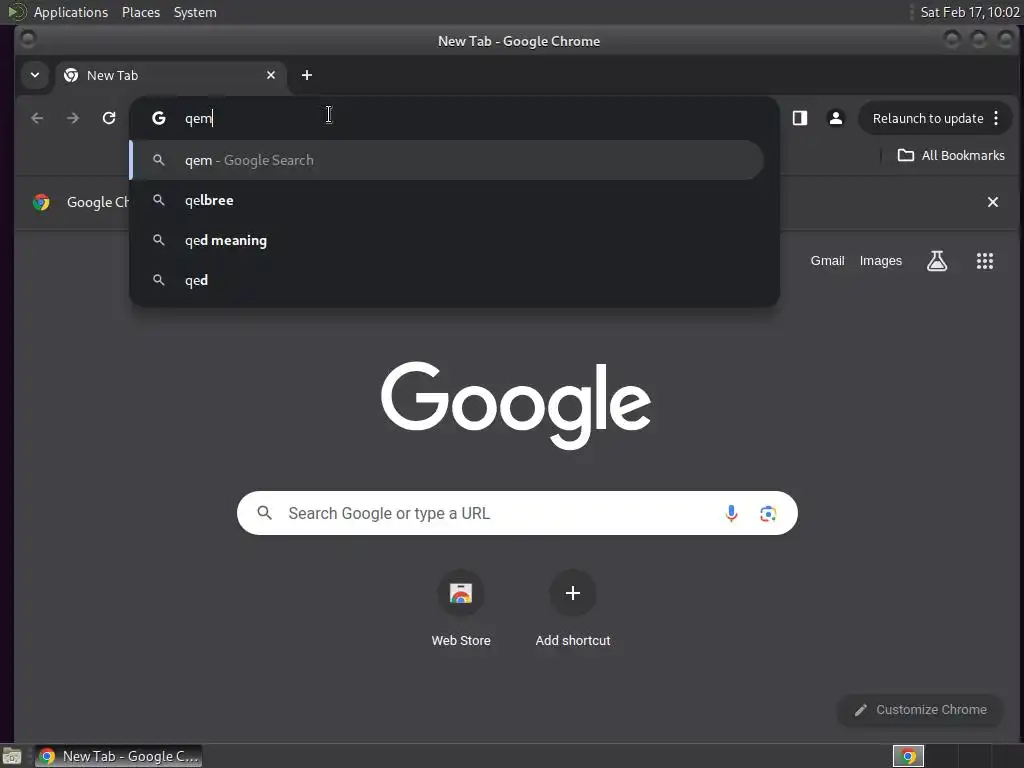Search by image with Lens icon
The image size is (1024, 768).
click(768, 513)
